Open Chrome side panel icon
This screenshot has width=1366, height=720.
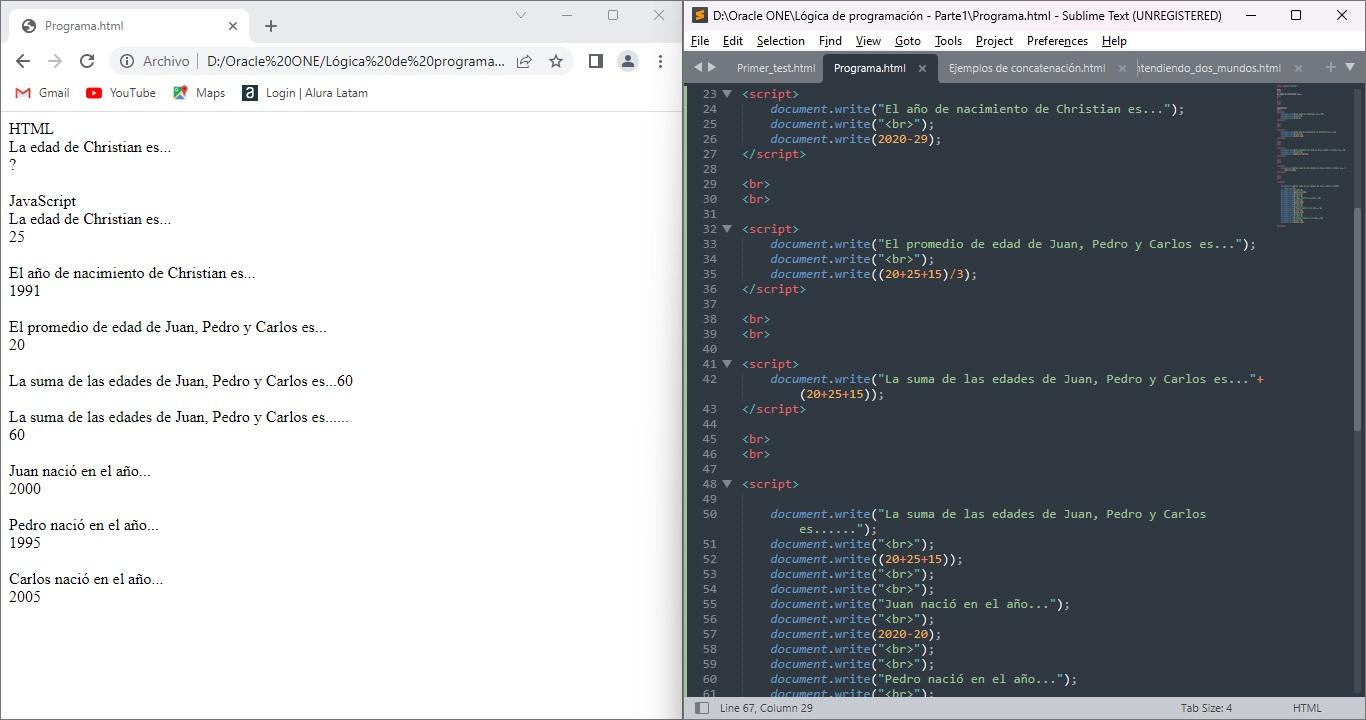click(x=595, y=61)
